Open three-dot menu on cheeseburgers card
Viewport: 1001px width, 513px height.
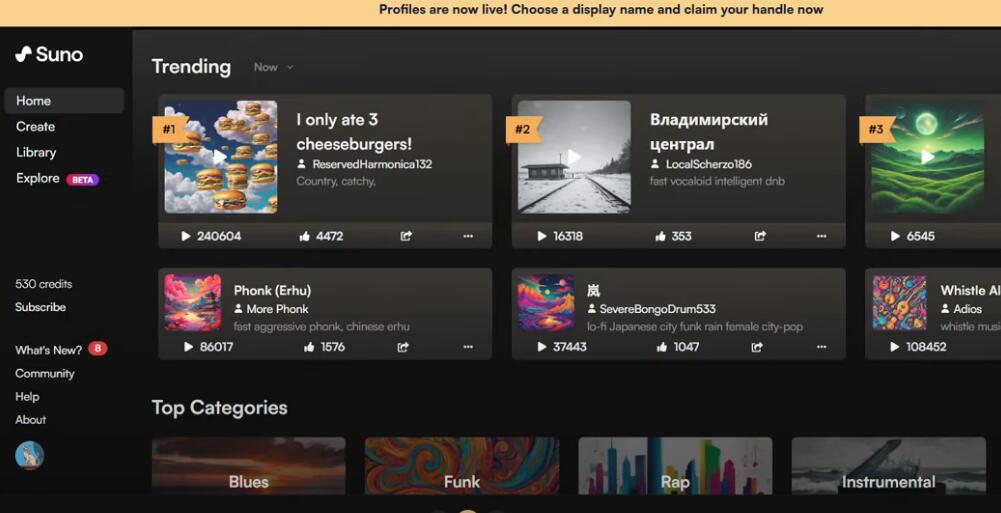pos(467,236)
